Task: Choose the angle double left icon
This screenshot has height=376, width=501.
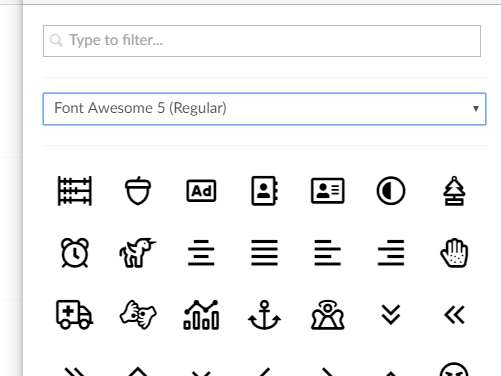Action: pyautogui.click(x=454, y=315)
